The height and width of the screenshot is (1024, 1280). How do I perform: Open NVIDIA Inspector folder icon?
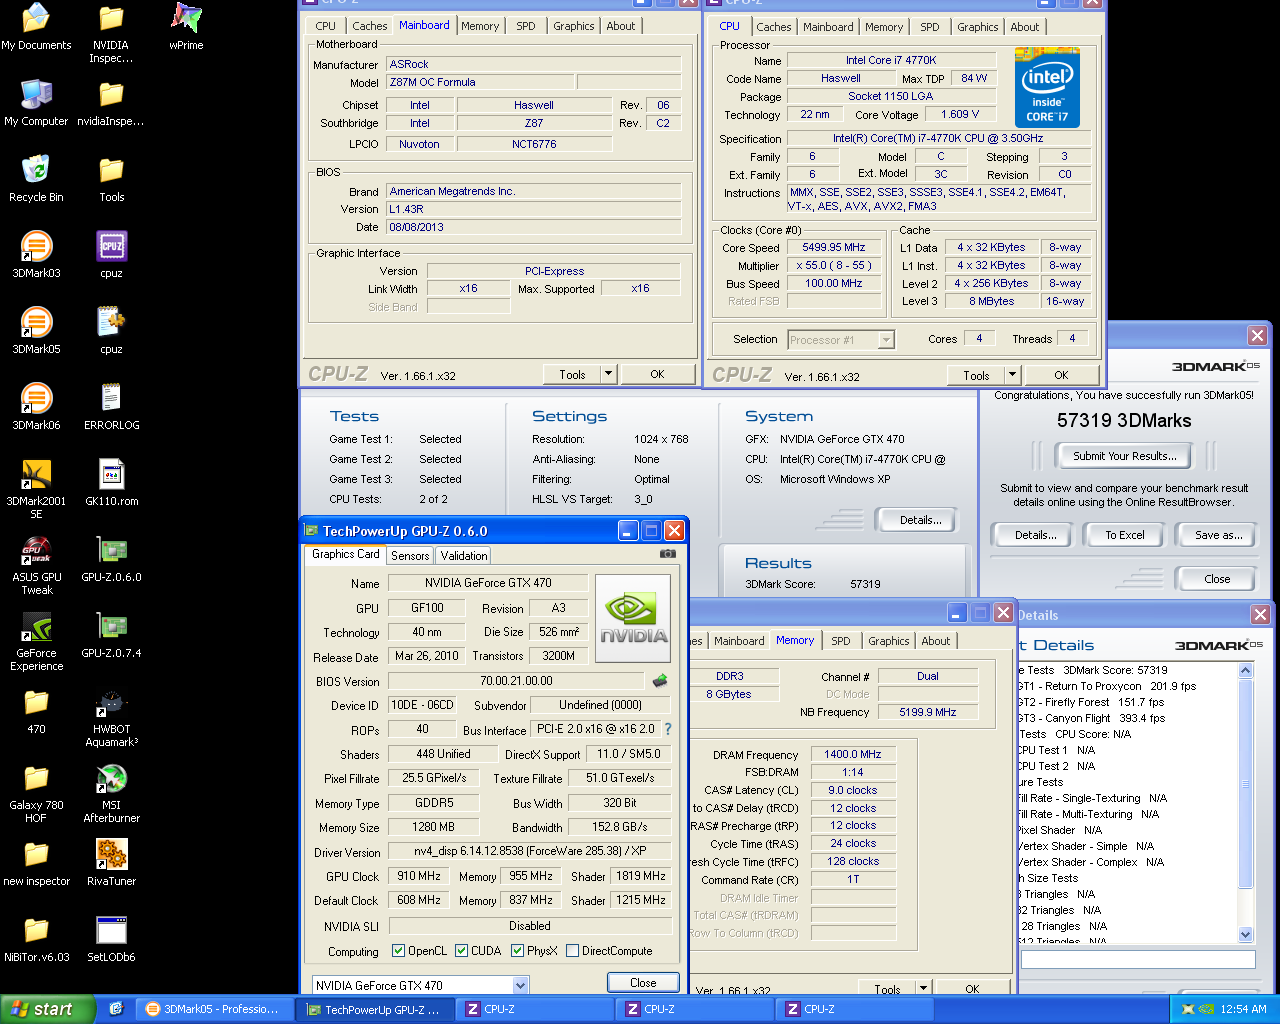coord(111,32)
